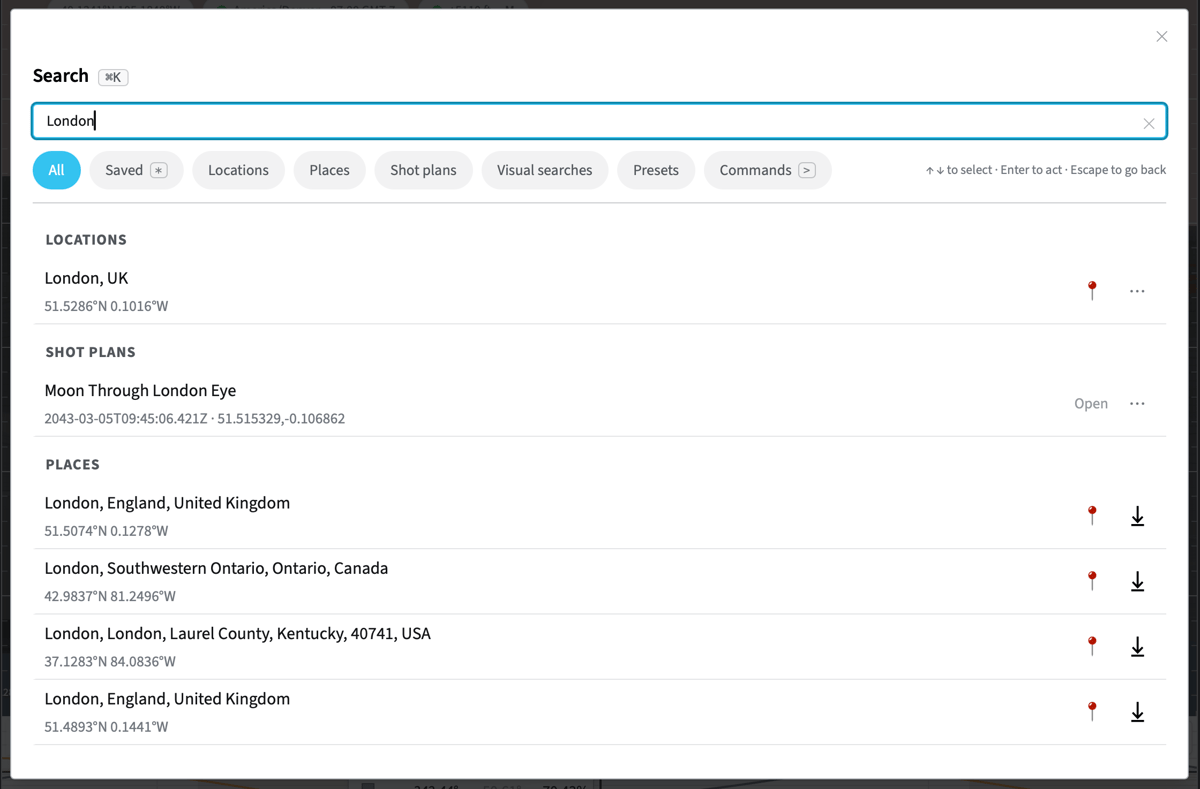
Task: Download the place at 51.5074°N 0.1278°W
Action: coord(1137,516)
